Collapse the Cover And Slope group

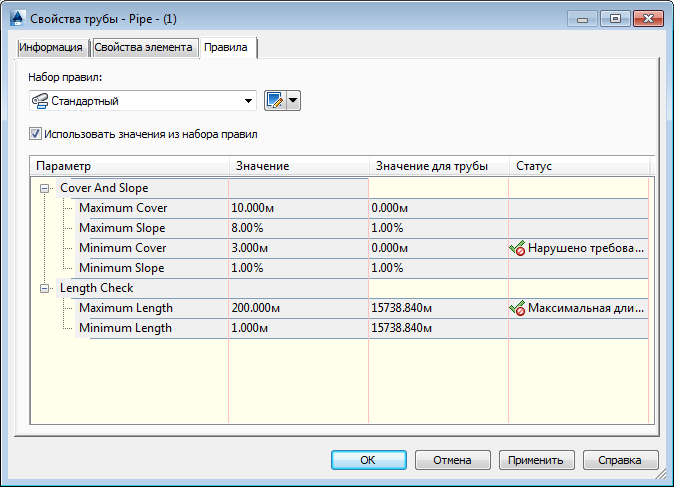[x=44, y=188]
